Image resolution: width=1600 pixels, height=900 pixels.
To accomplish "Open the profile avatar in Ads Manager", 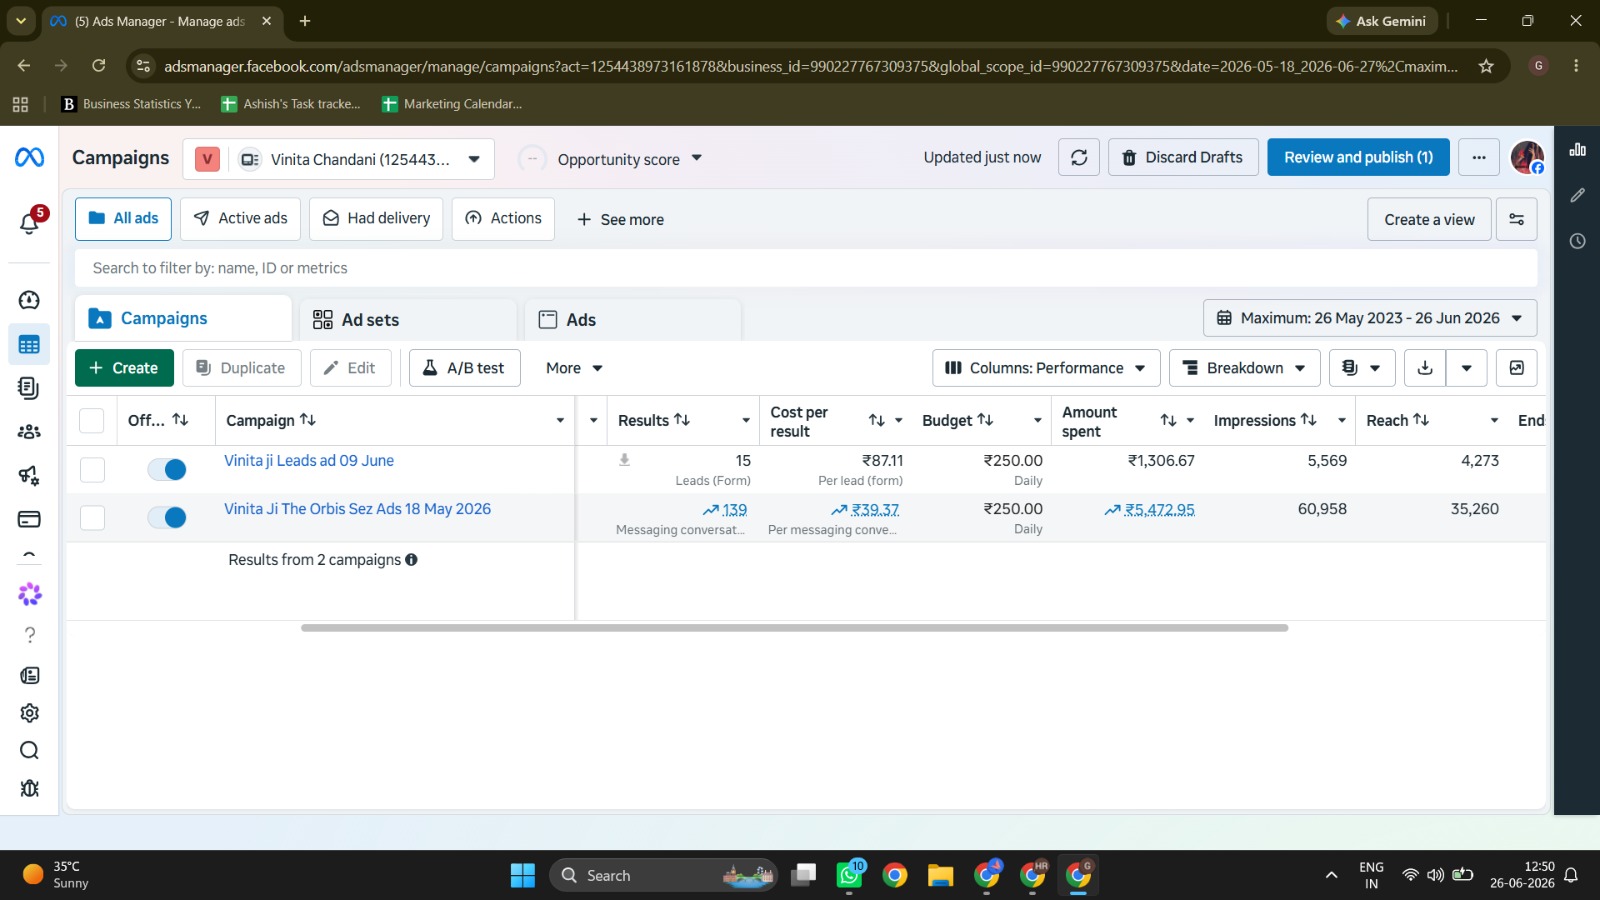I will (1527, 157).
